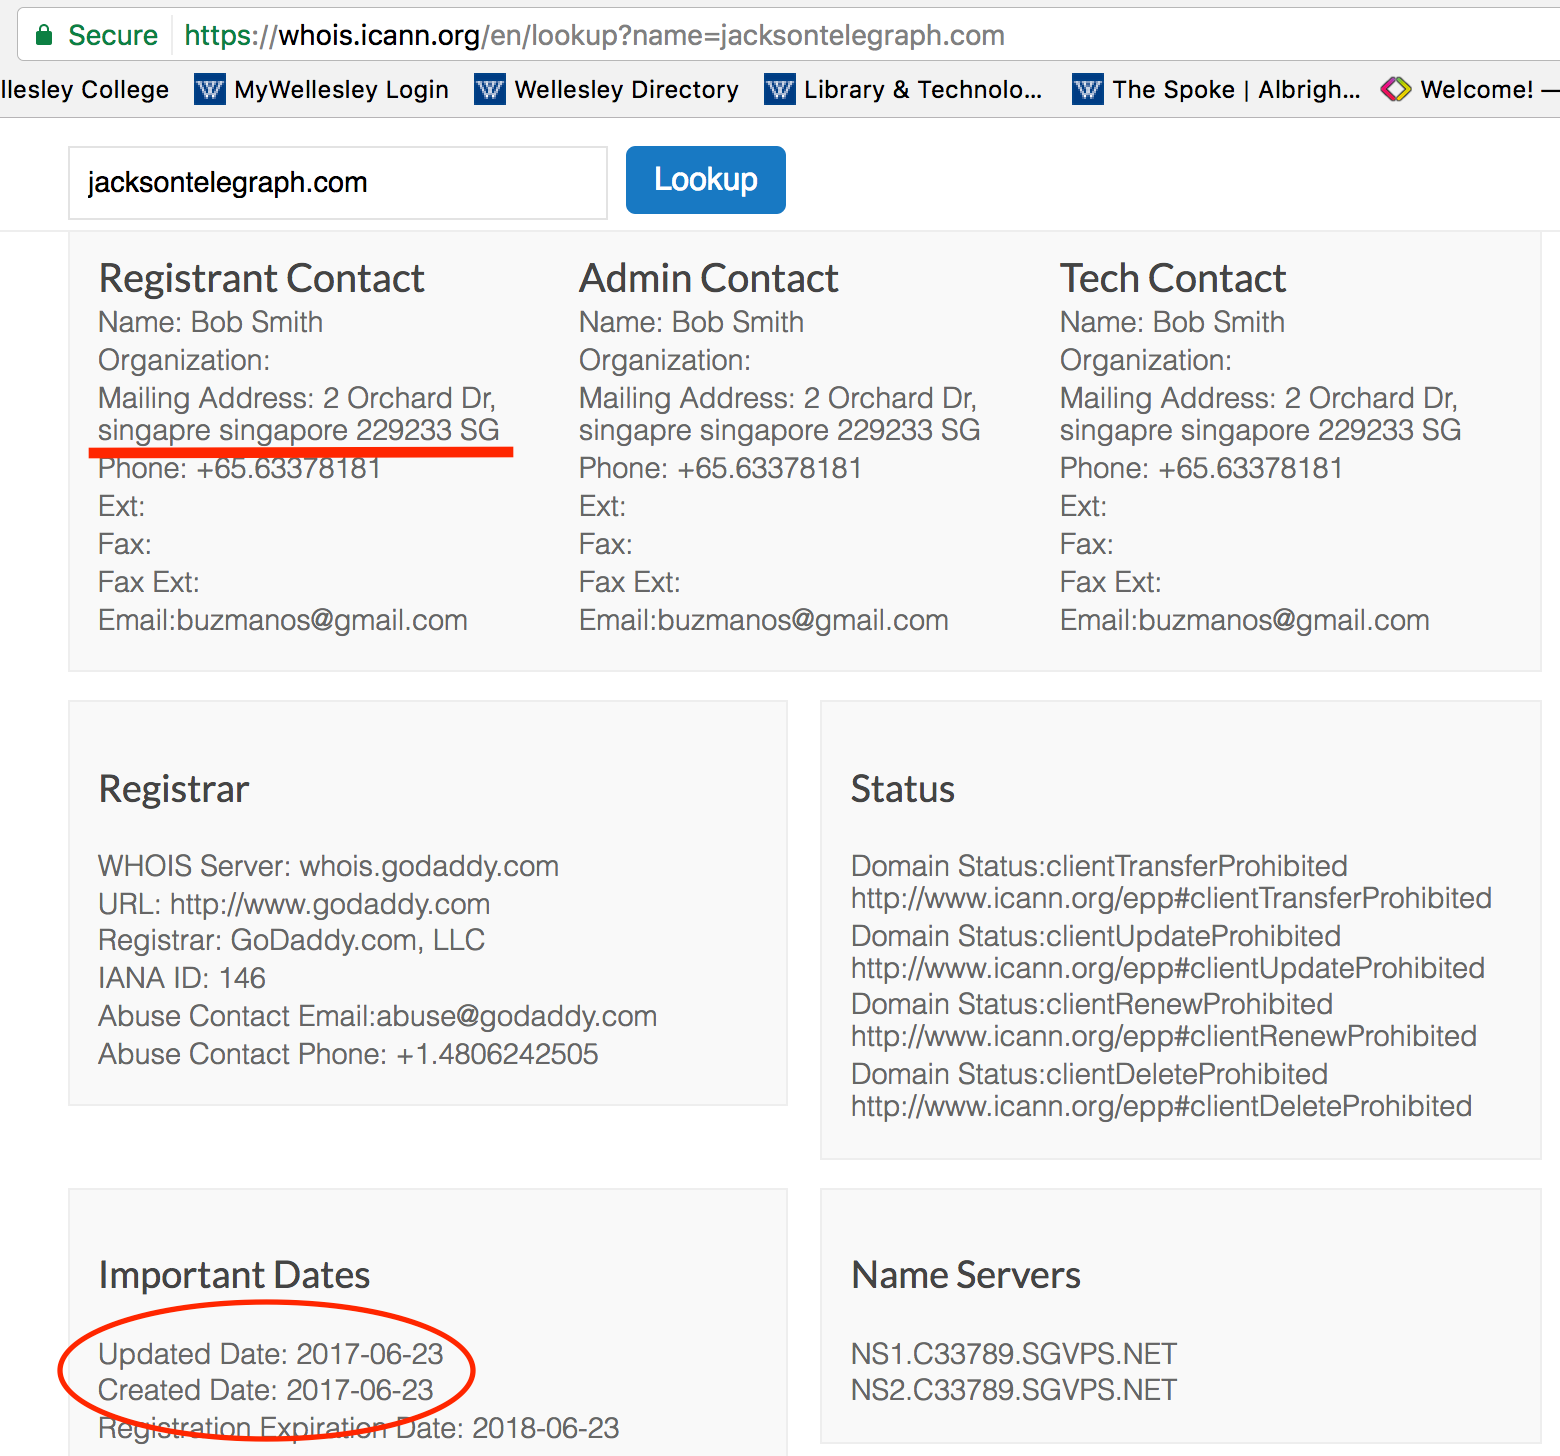Screen dimensions: 1560x1456
Task: Click Domain Status:clientTransferProhibited
Action: click(x=1099, y=866)
